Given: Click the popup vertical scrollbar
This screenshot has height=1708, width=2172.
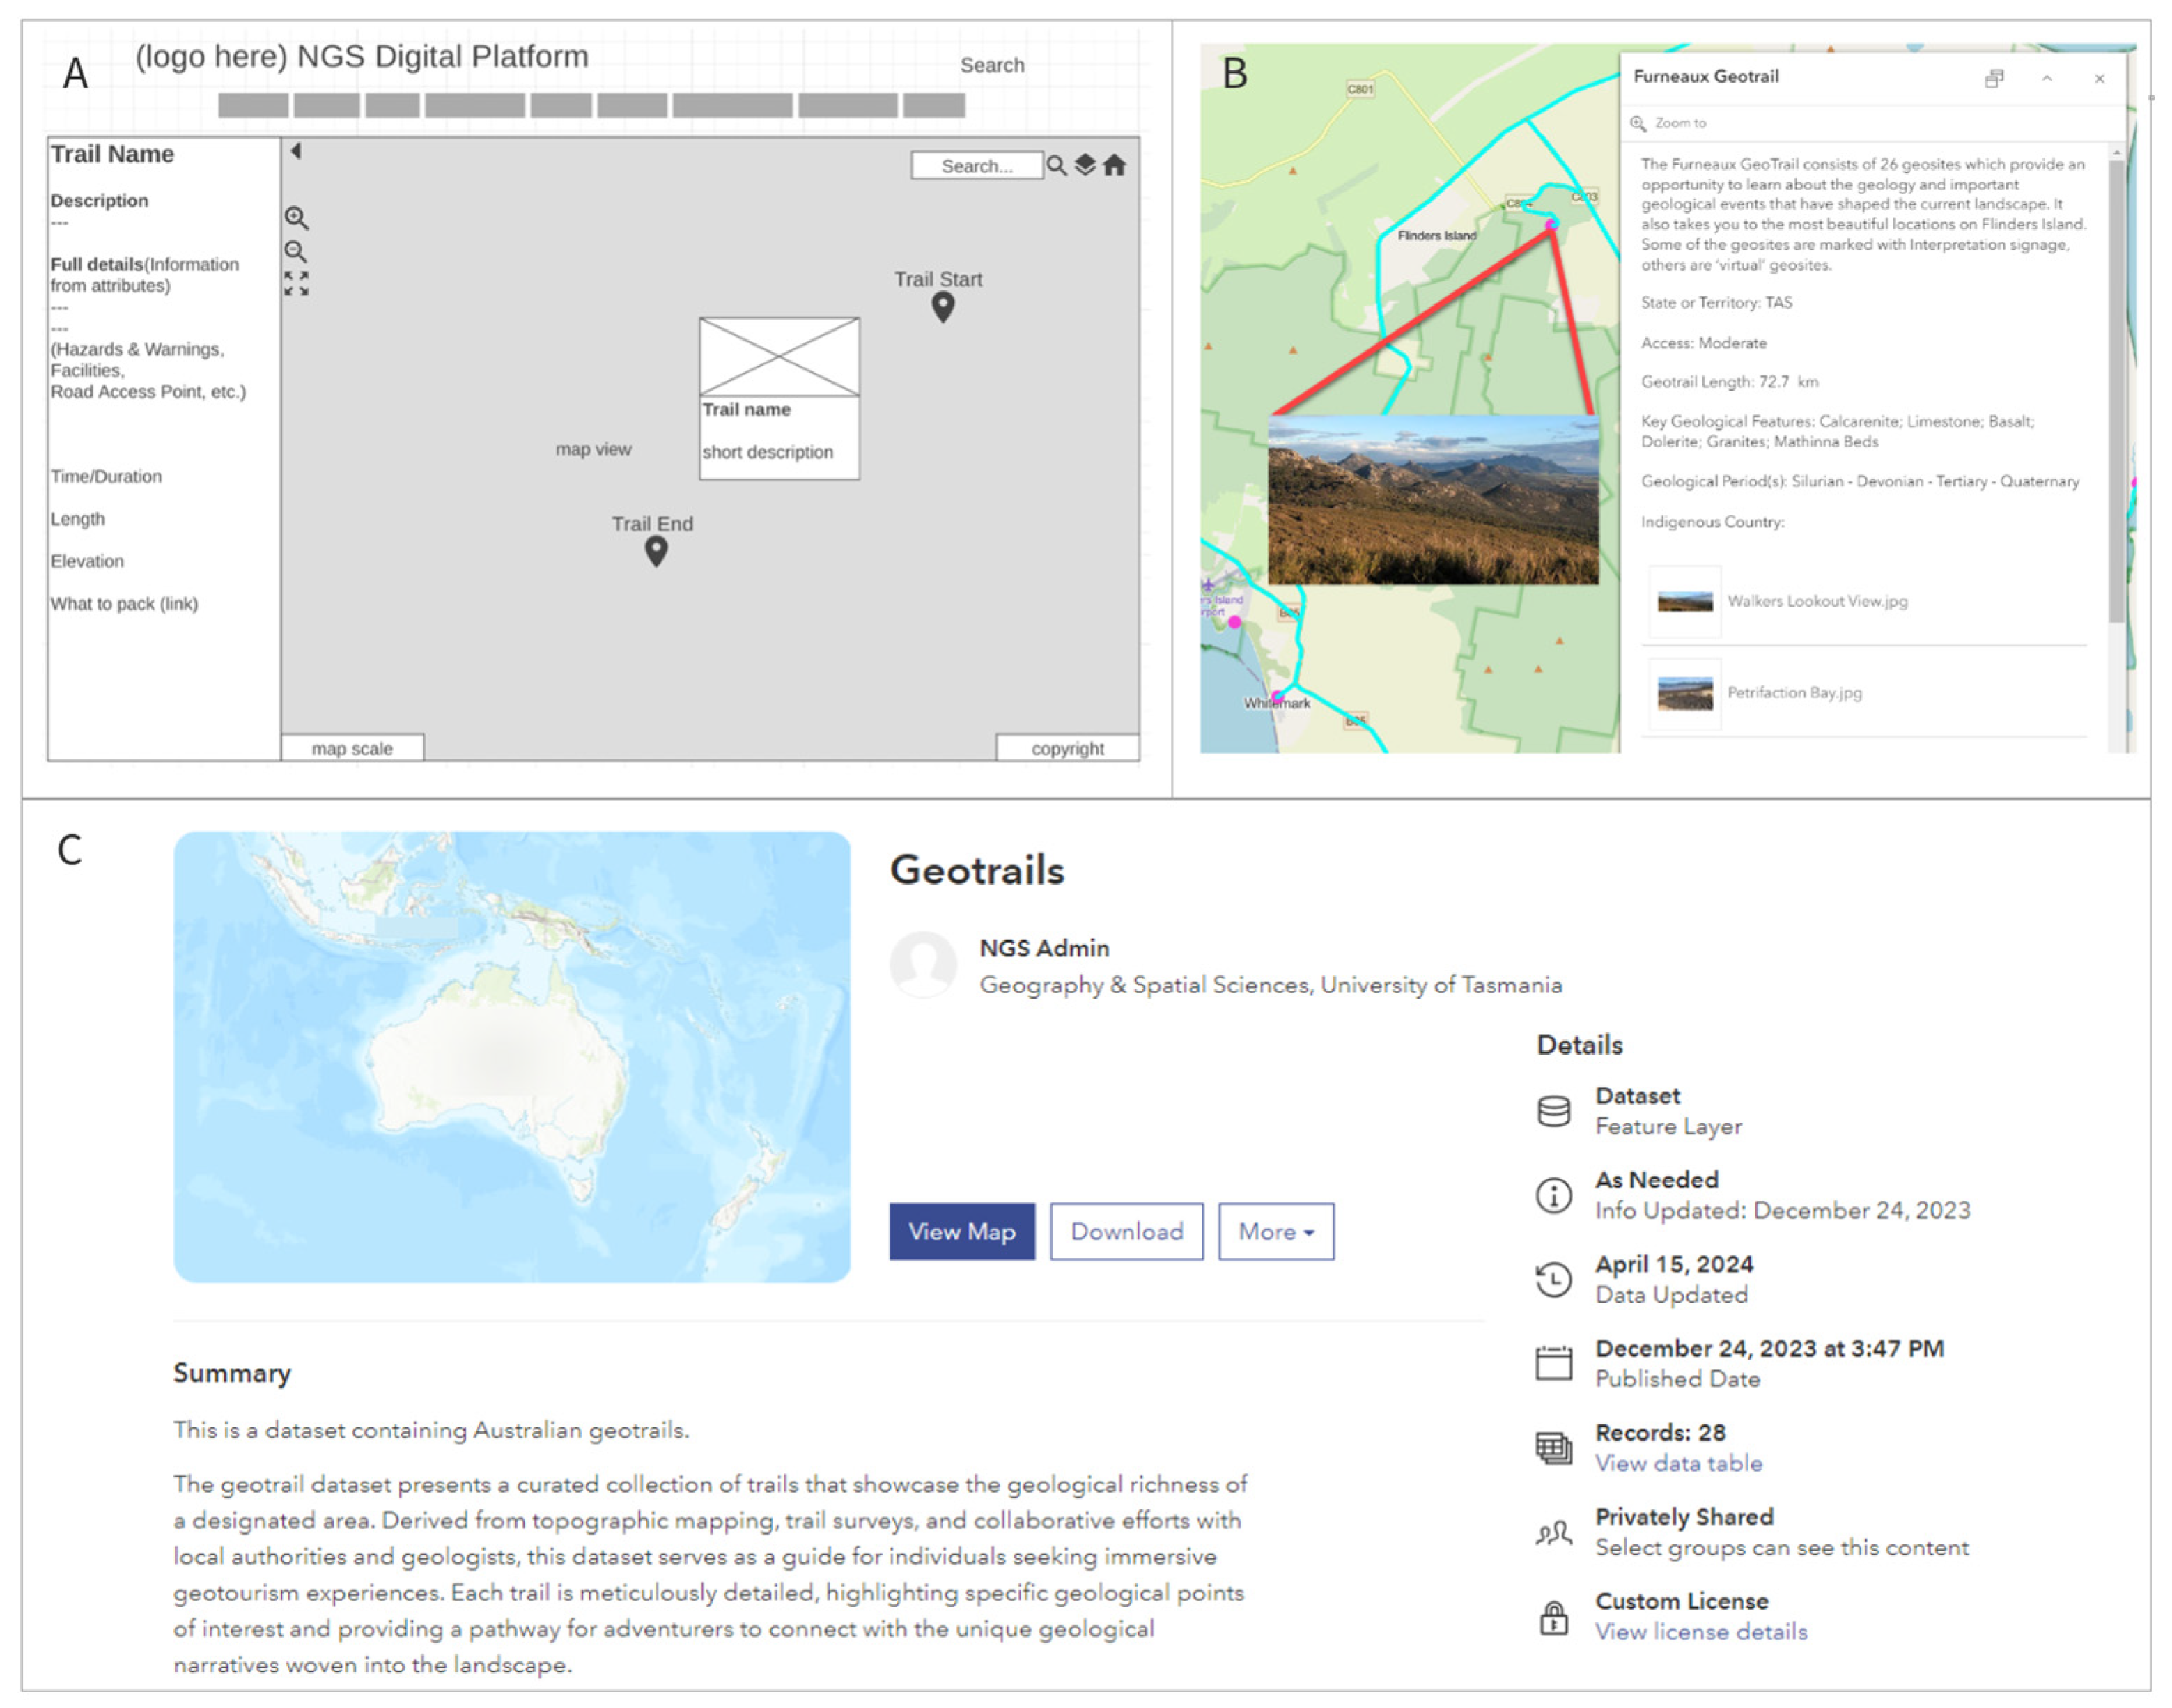Looking at the screenshot, I should point(2116,392).
